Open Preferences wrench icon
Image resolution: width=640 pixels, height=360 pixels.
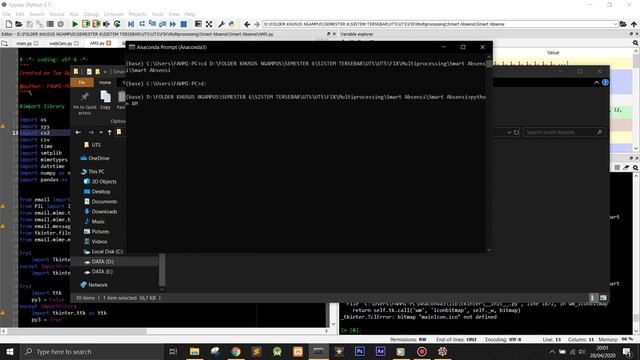coord(222,24)
